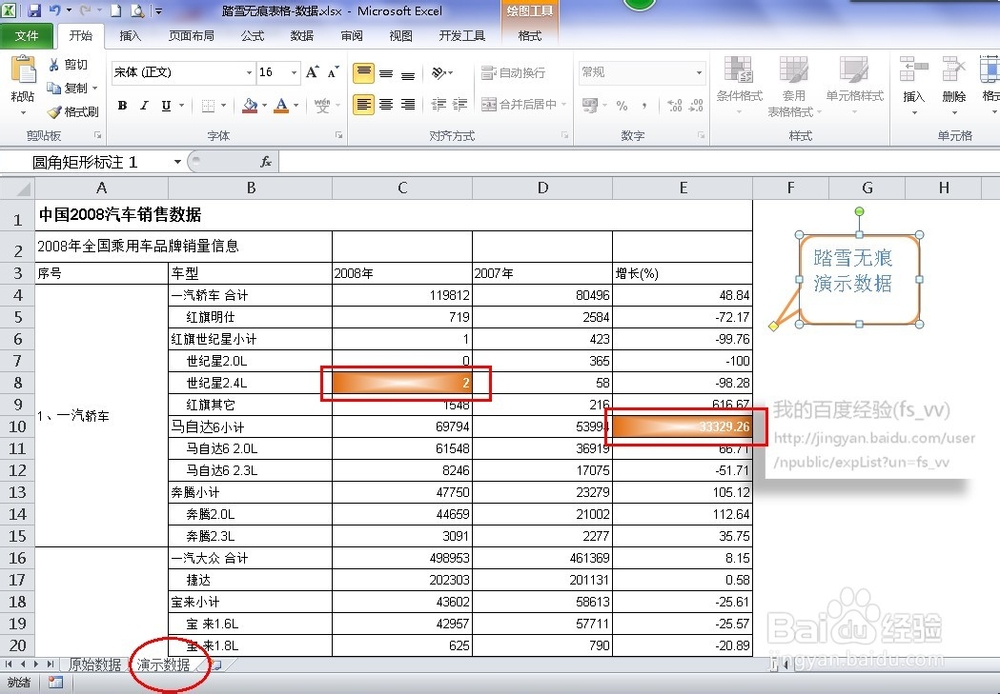The width and height of the screenshot is (1000, 694).
Task: Click the percent style icon
Action: pyautogui.click(x=622, y=106)
